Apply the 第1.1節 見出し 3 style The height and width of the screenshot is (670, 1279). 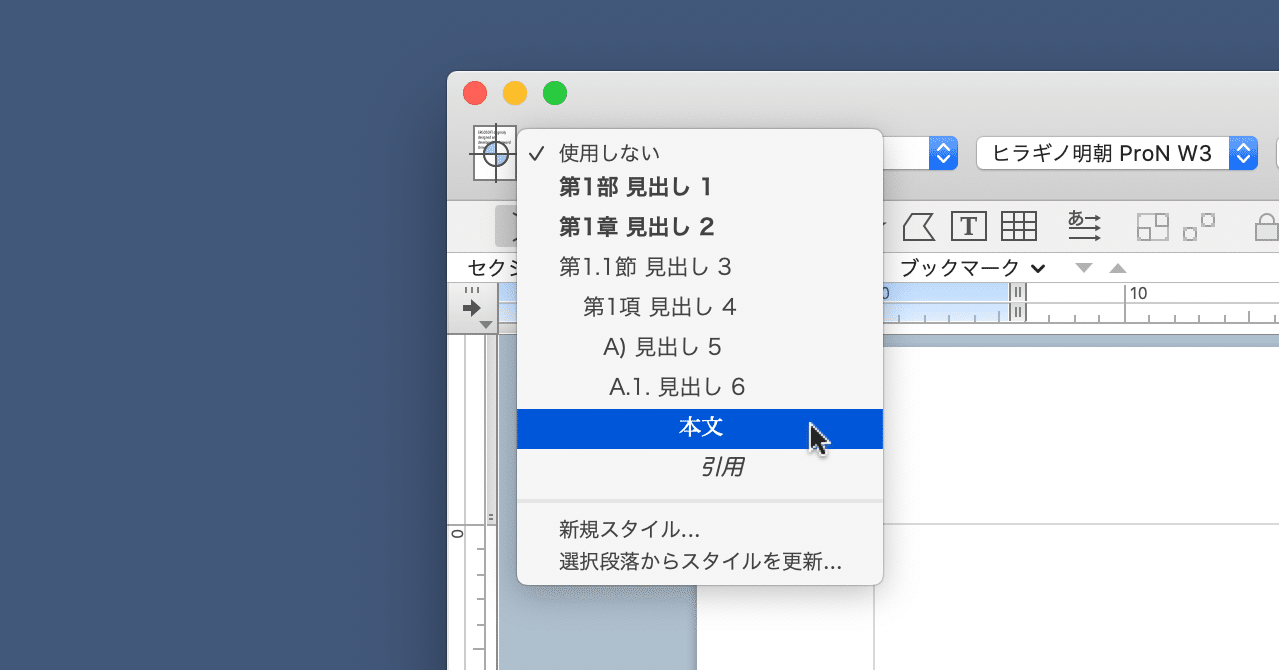(700, 267)
